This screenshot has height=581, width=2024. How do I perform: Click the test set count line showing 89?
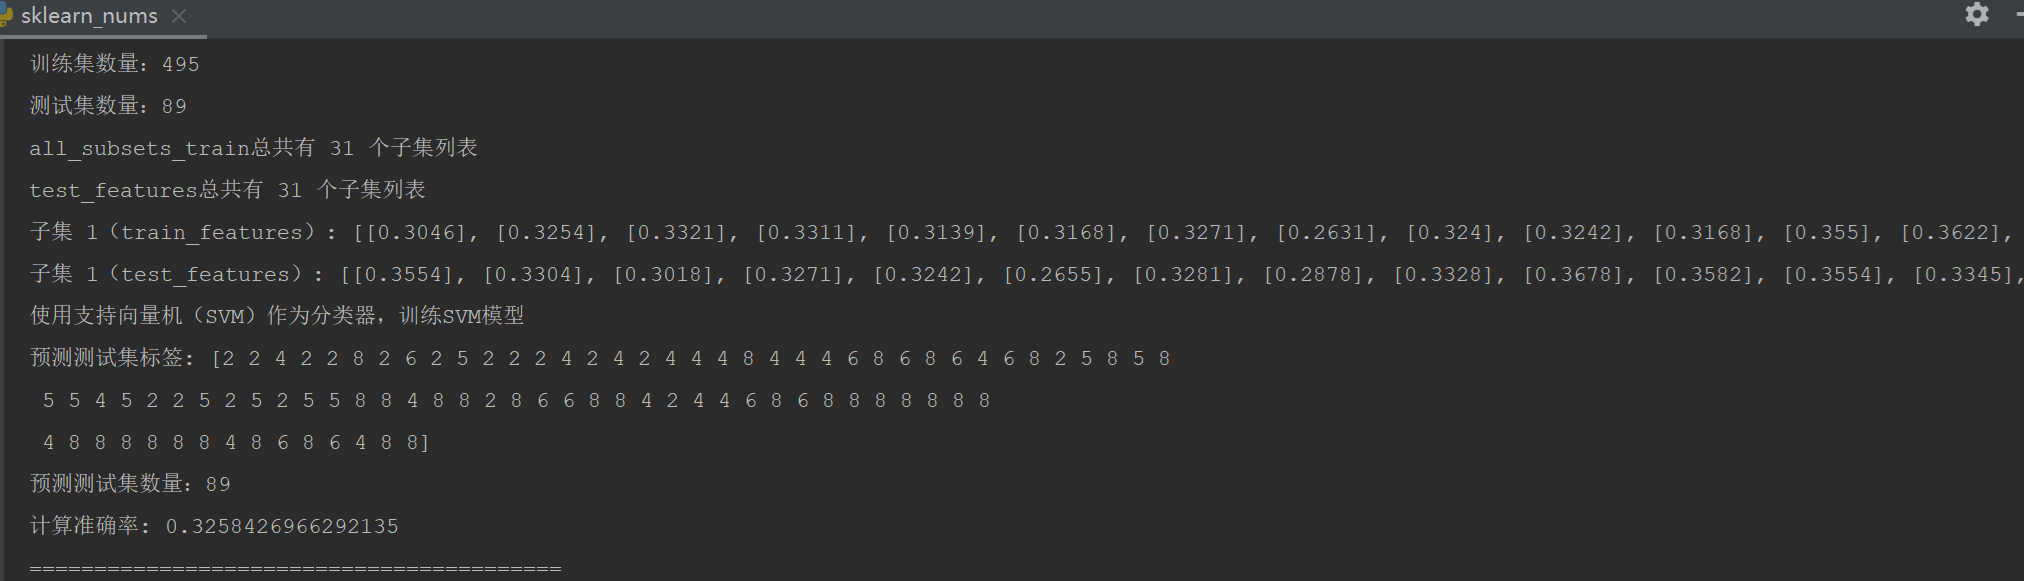108,106
